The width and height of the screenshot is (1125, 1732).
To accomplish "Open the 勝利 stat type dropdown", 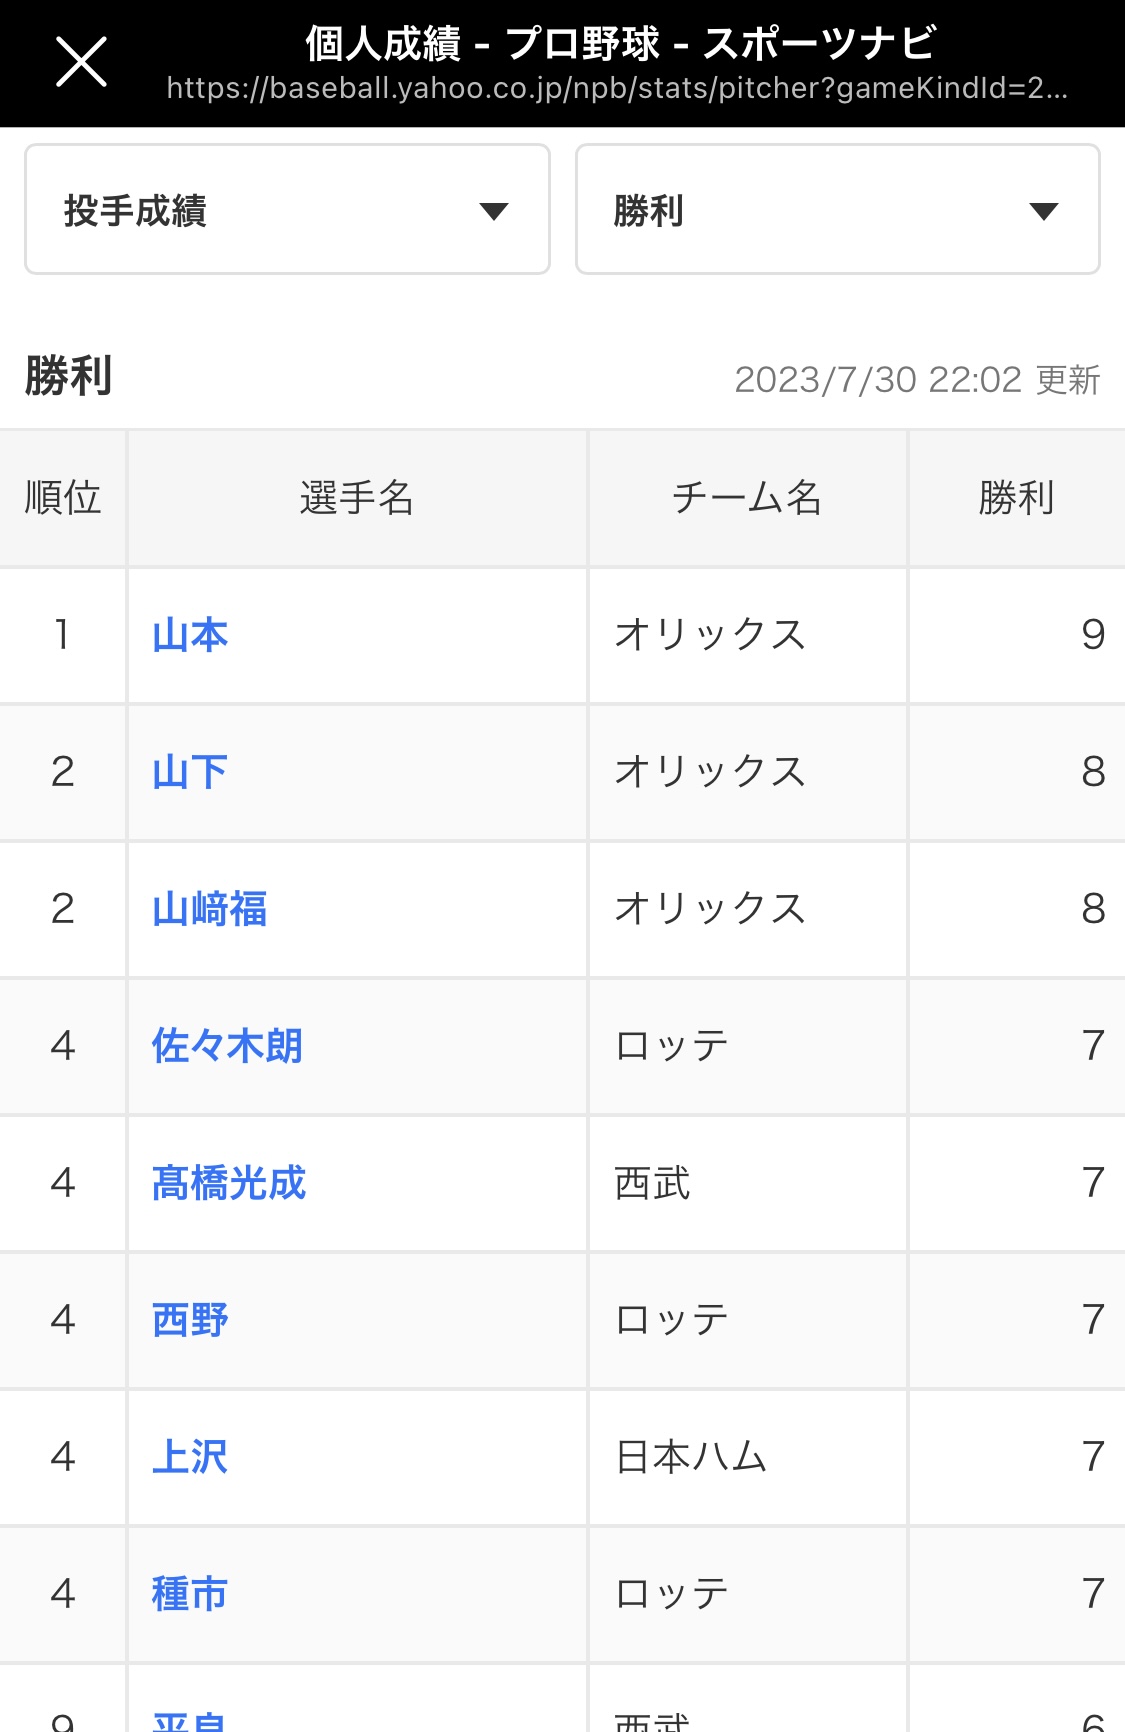I will coord(837,210).
